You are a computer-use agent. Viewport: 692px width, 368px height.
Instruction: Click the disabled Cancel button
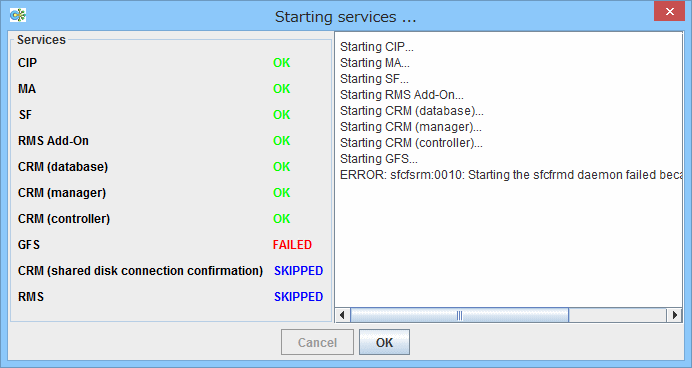click(317, 342)
